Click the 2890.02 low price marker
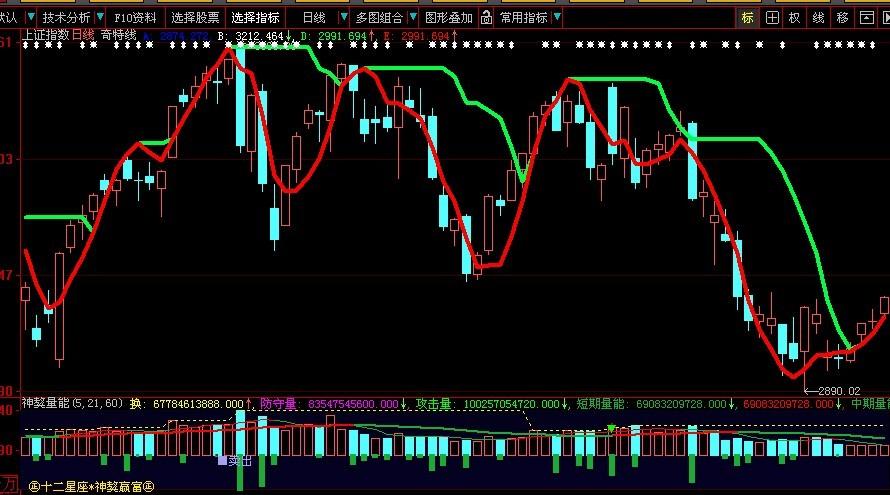The height and width of the screenshot is (495, 890). click(x=838, y=390)
